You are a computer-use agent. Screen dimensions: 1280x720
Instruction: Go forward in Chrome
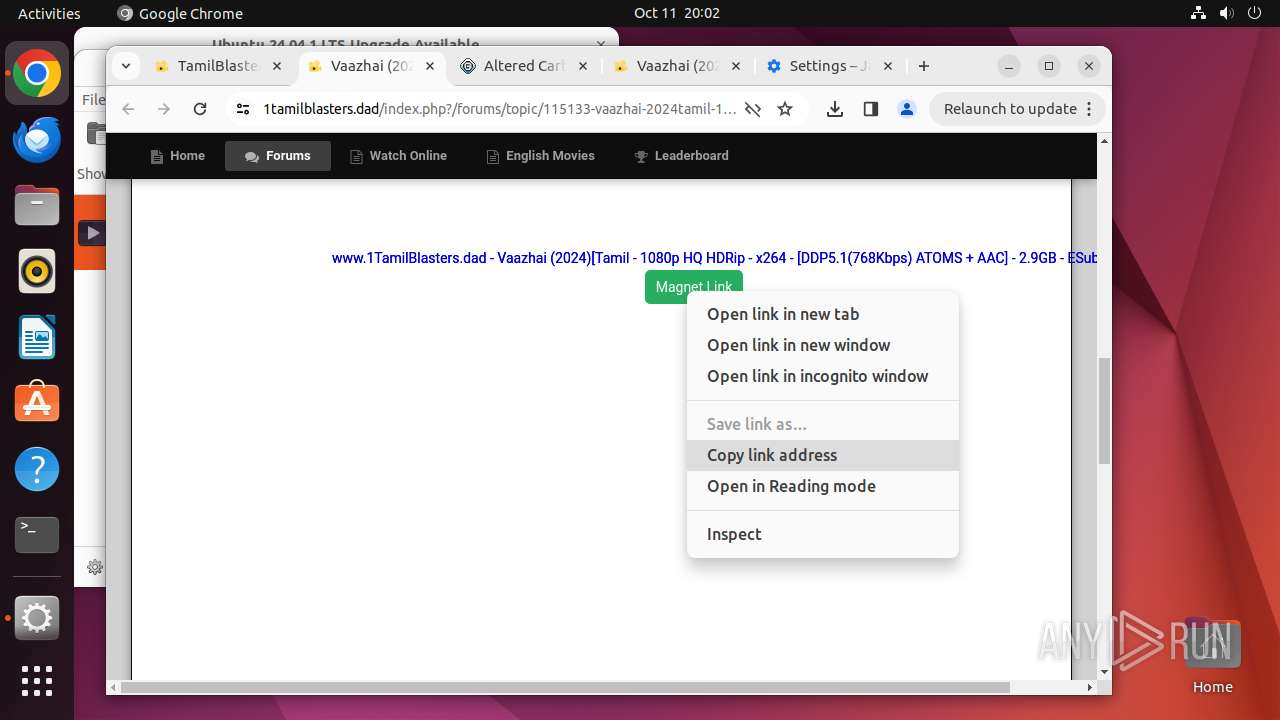tap(164, 109)
